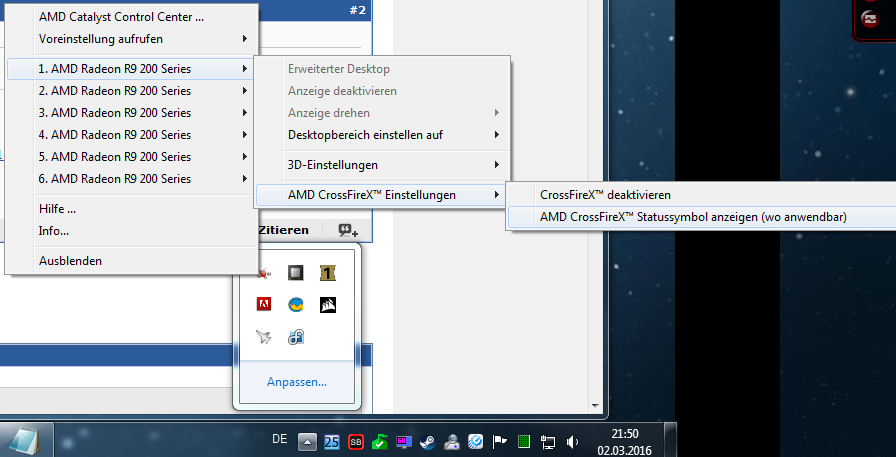Click the partially hidden red tray icon

[x=265, y=273]
